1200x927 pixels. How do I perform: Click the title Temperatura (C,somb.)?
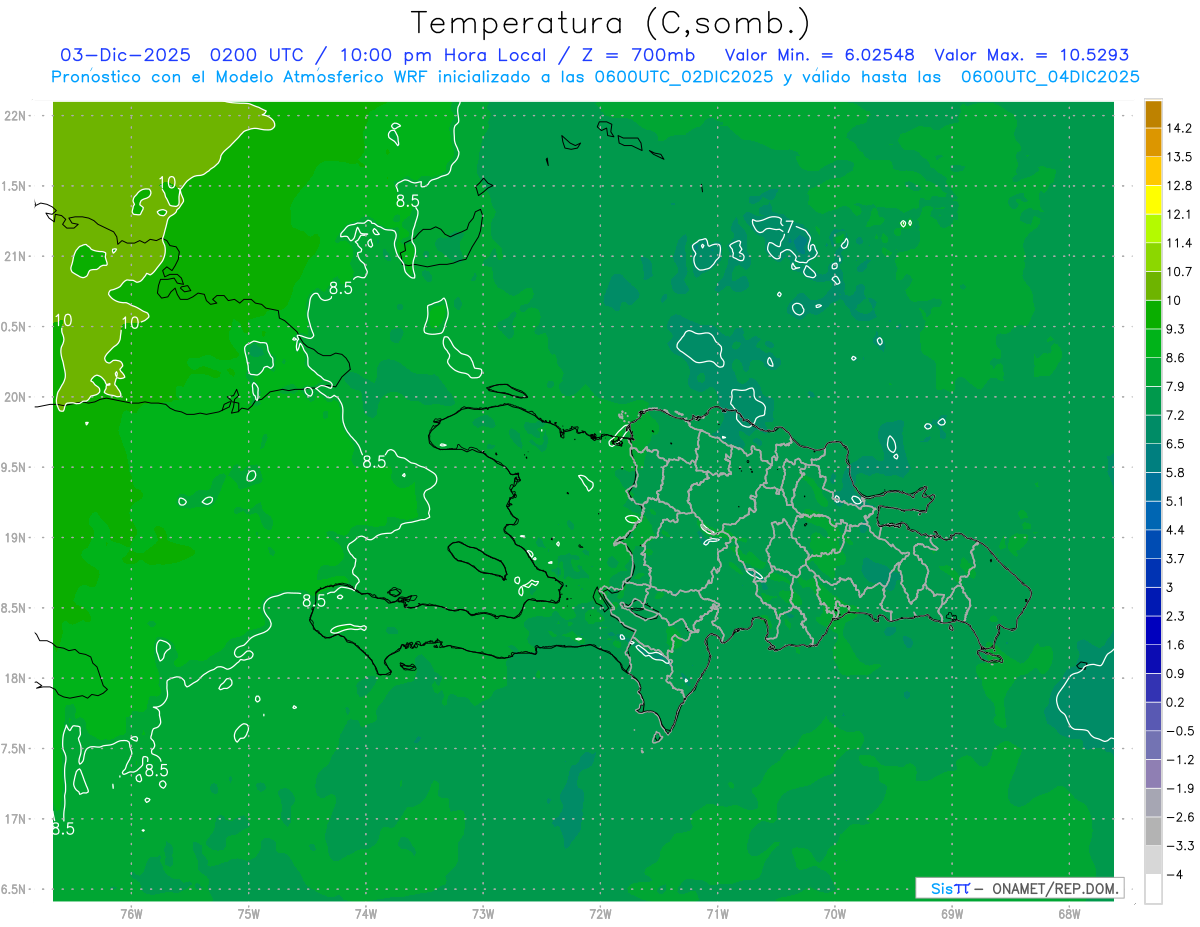(x=611, y=23)
